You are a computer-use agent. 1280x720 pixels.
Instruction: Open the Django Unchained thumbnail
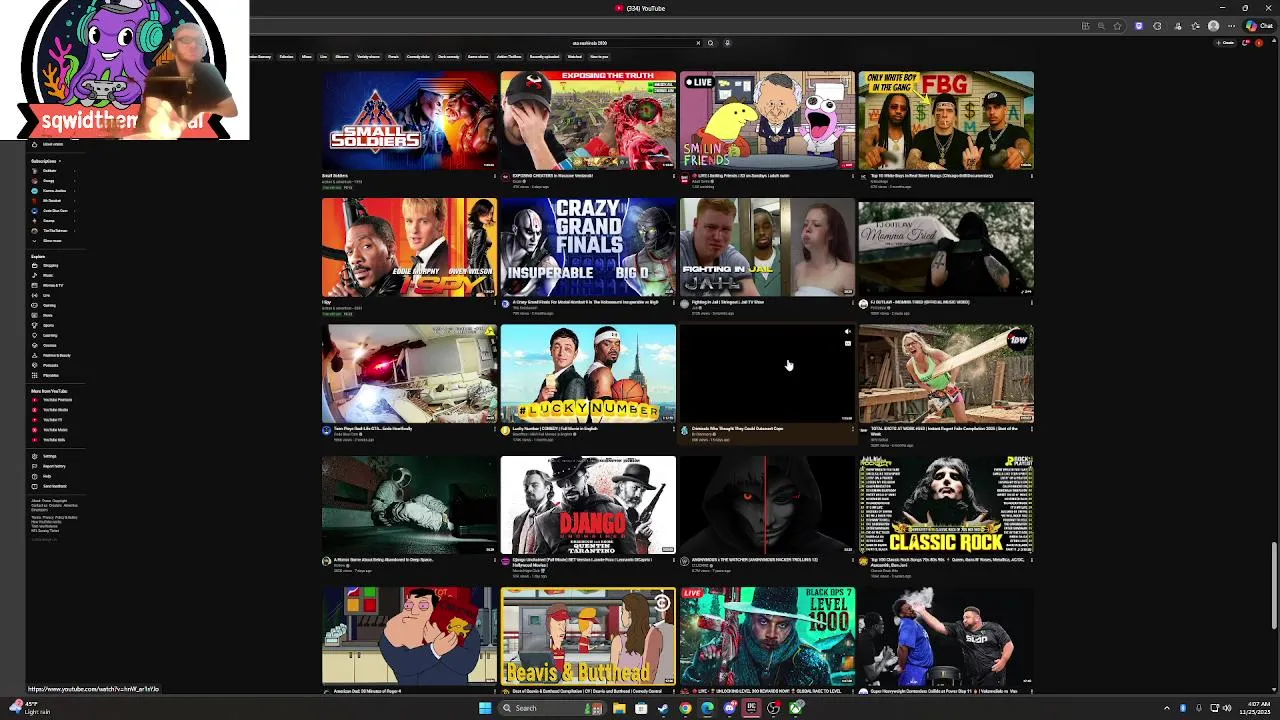click(588, 505)
